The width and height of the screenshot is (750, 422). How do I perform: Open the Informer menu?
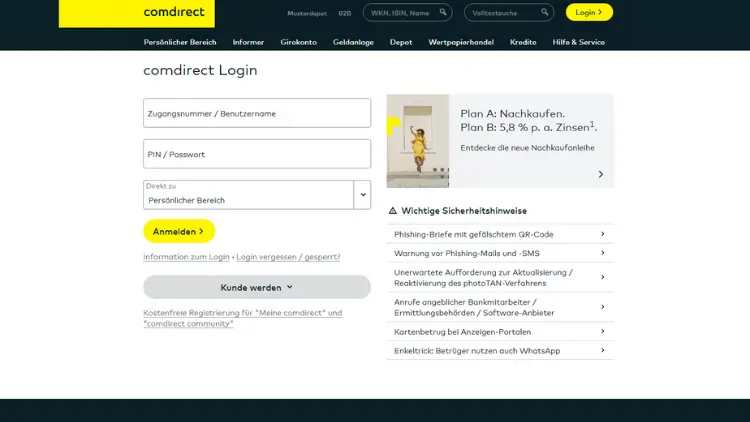[x=248, y=42]
